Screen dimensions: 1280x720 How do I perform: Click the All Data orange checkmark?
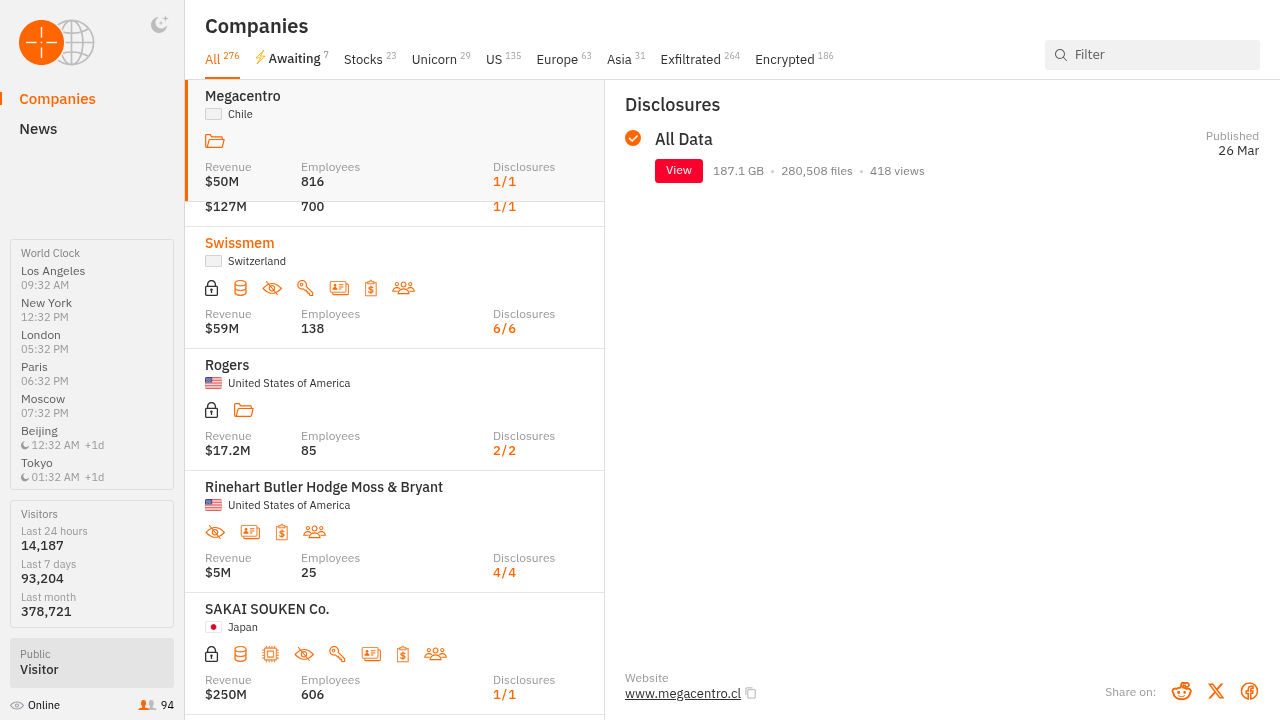[633, 138]
